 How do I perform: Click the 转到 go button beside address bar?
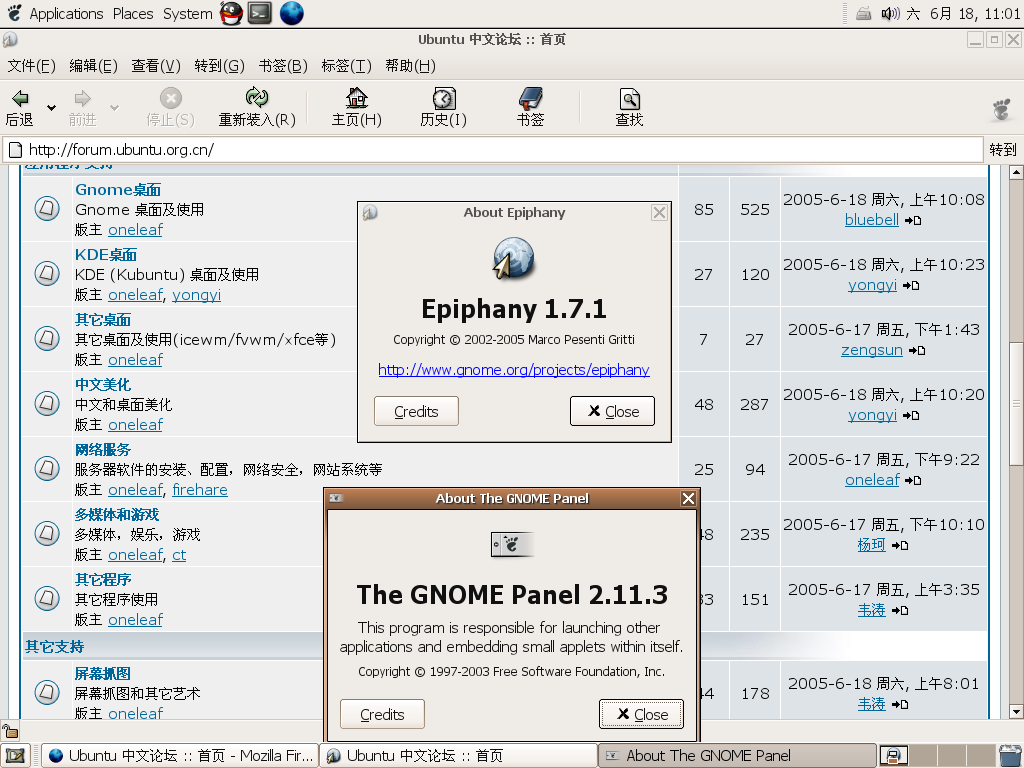pyautogui.click(x=1003, y=150)
